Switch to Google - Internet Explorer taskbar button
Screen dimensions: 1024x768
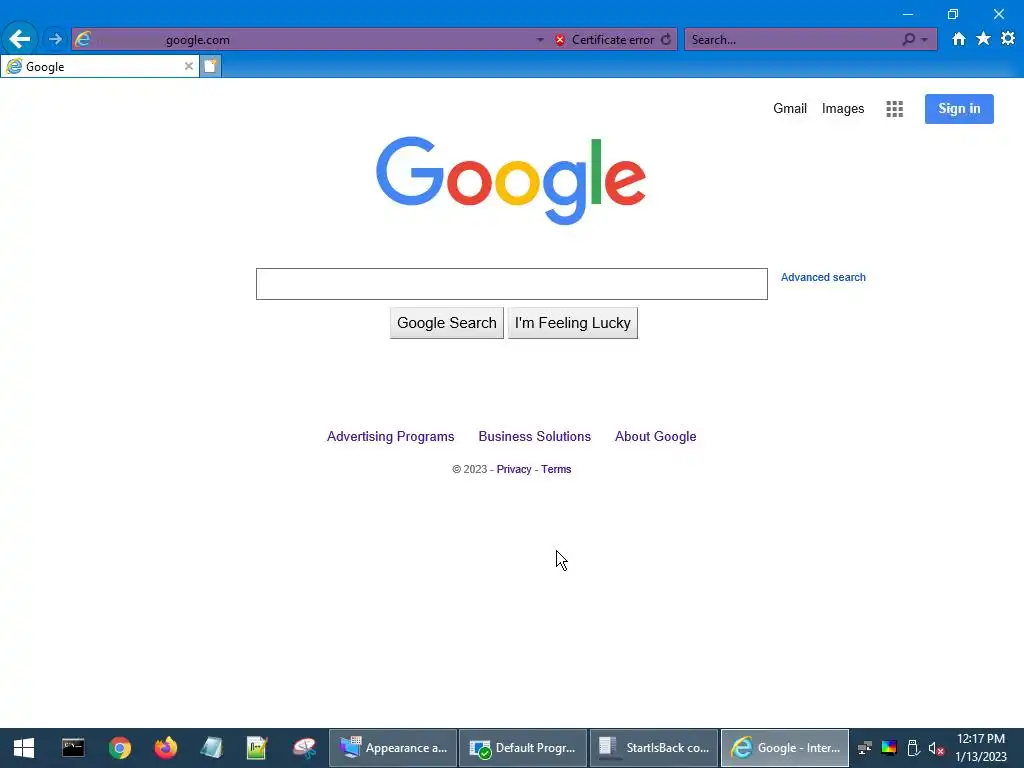point(784,748)
